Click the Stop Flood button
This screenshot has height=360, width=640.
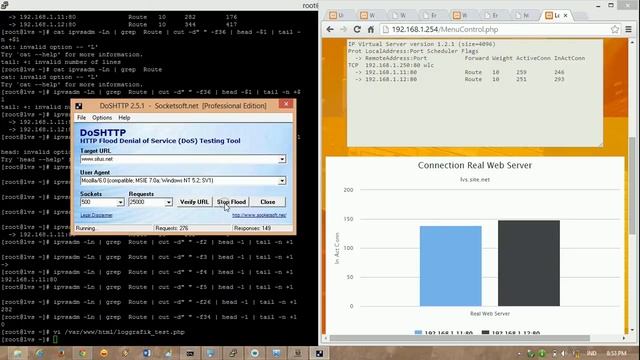pyautogui.click(x=231, y=202)
